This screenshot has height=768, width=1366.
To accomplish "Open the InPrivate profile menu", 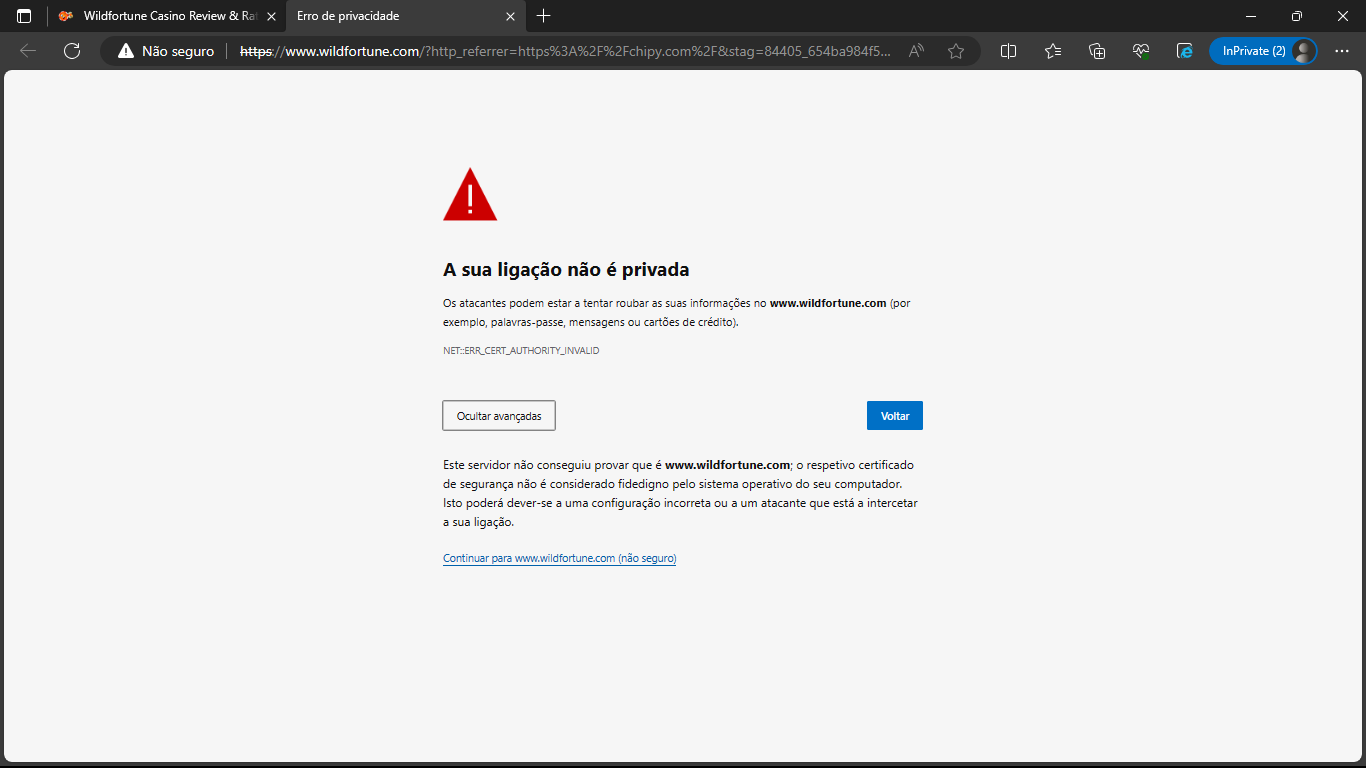I will tap(1263, 50).
